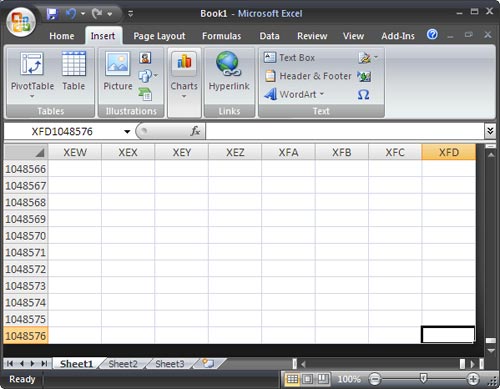The width and height of the screenshot is (500, 389).
Task: Open the Name Box dropdown arrow
Action: (x=127, y=132)
